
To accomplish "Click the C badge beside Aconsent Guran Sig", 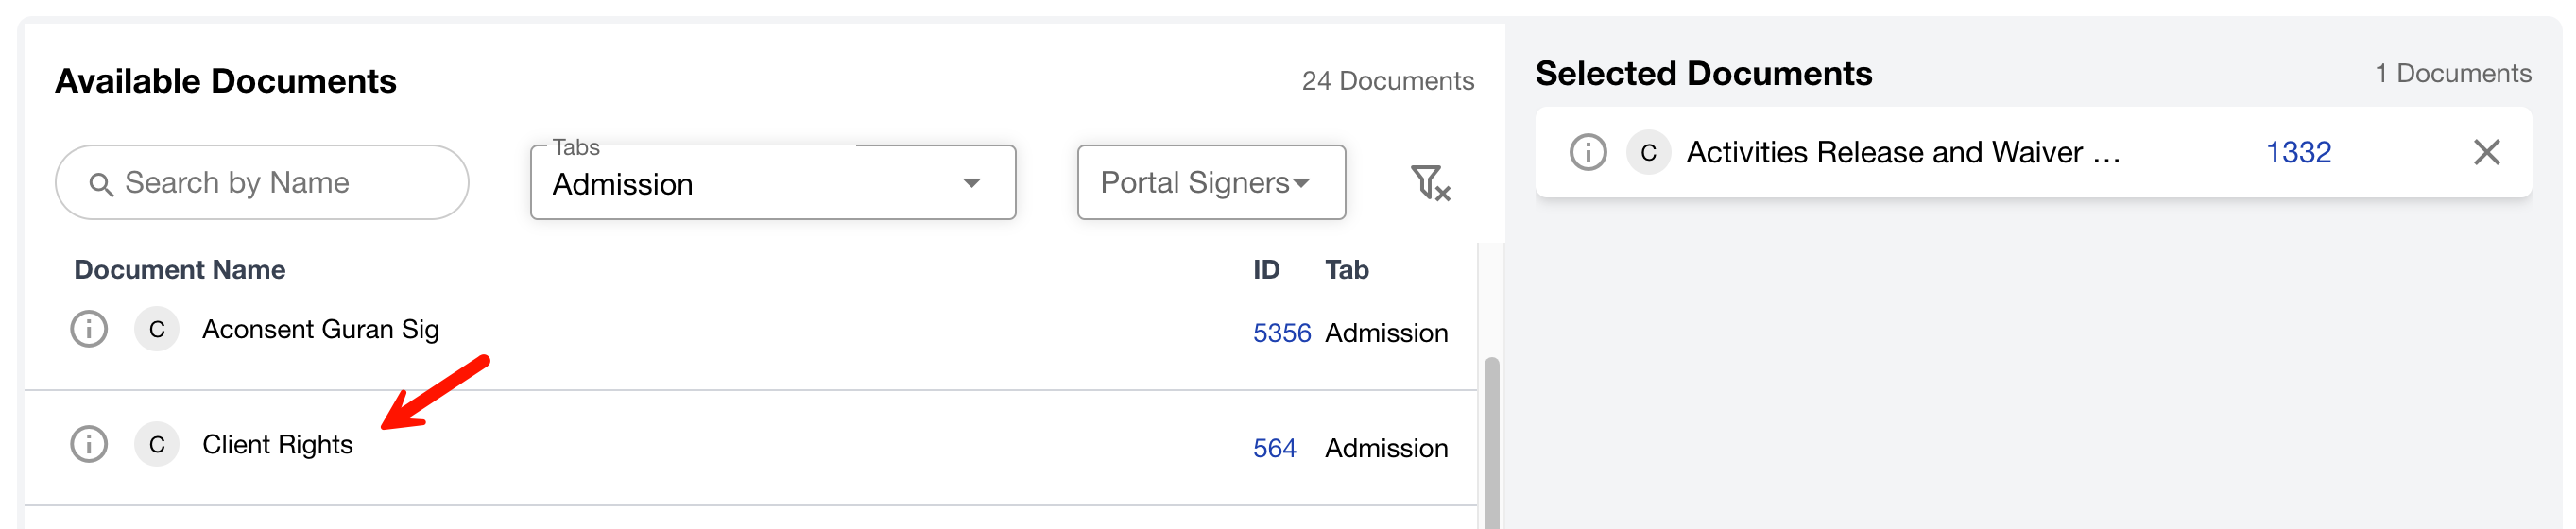I will click(x=157, y=329).
